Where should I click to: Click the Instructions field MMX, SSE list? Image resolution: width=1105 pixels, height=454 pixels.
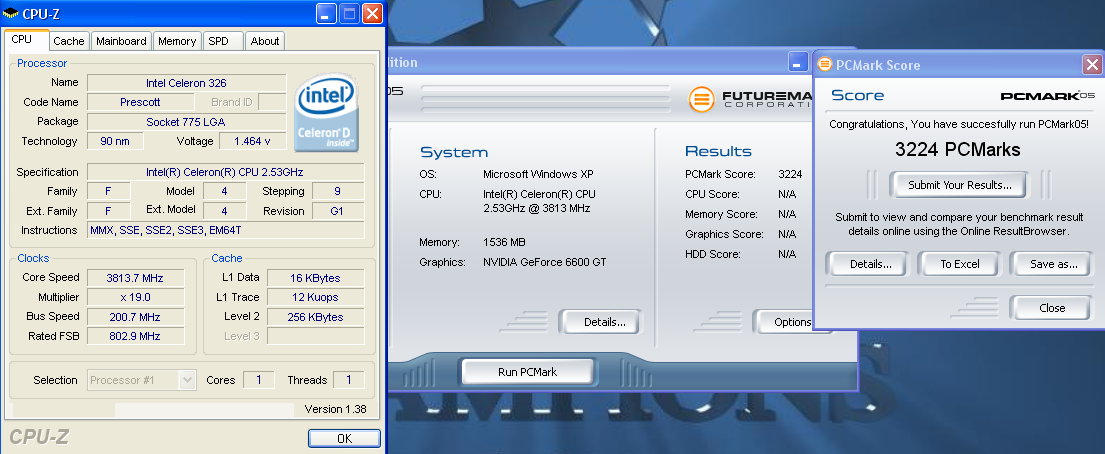coord(226,230)
